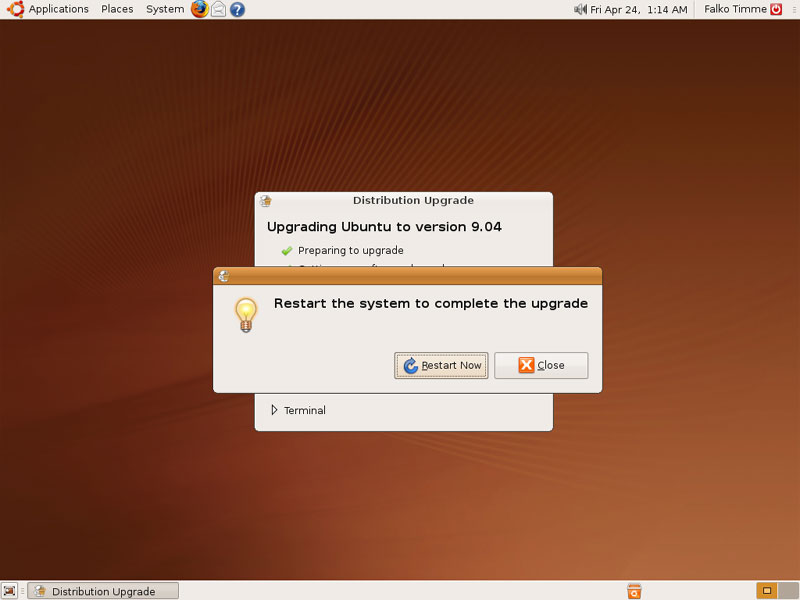Select Distribution Upgrade taskbar entry

coord(103,591)
